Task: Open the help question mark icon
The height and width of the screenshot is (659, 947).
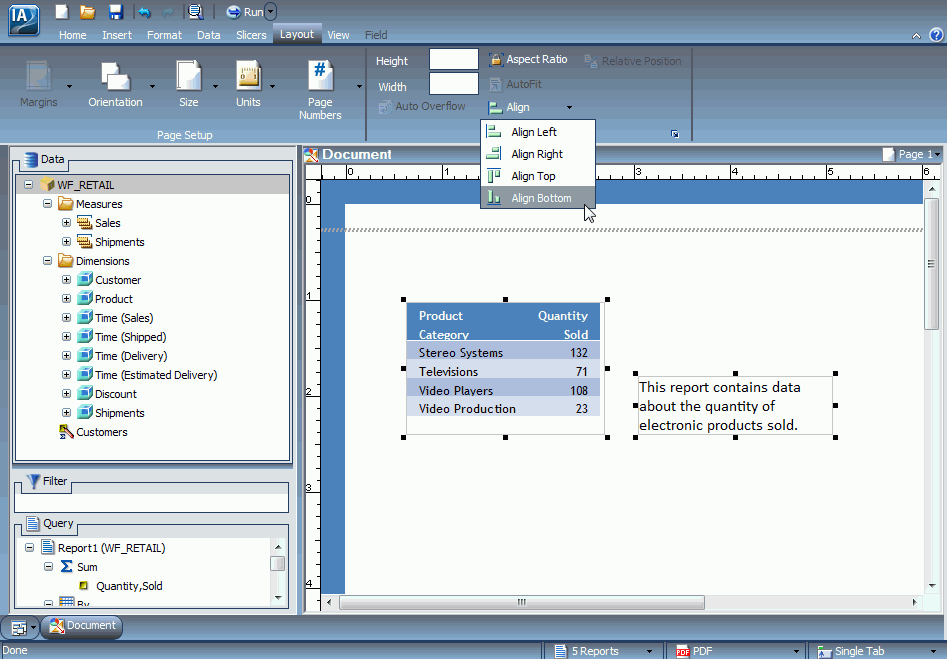Action: (936, 35)
